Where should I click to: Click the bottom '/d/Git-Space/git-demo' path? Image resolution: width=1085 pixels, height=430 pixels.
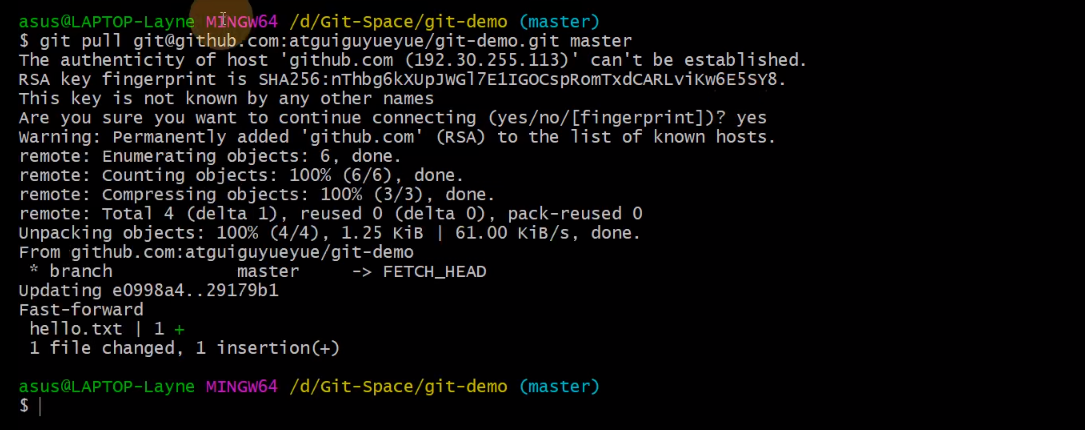pos(398,386)
